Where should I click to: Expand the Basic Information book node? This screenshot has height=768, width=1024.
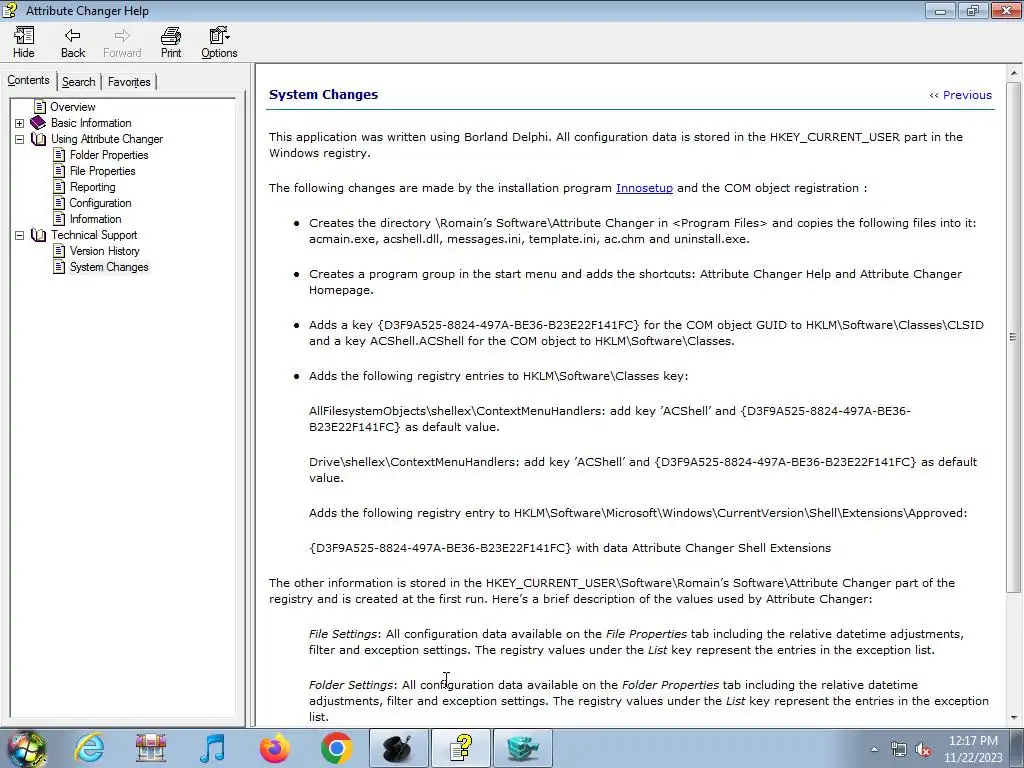pyautogui.click(x=20, y=123)
